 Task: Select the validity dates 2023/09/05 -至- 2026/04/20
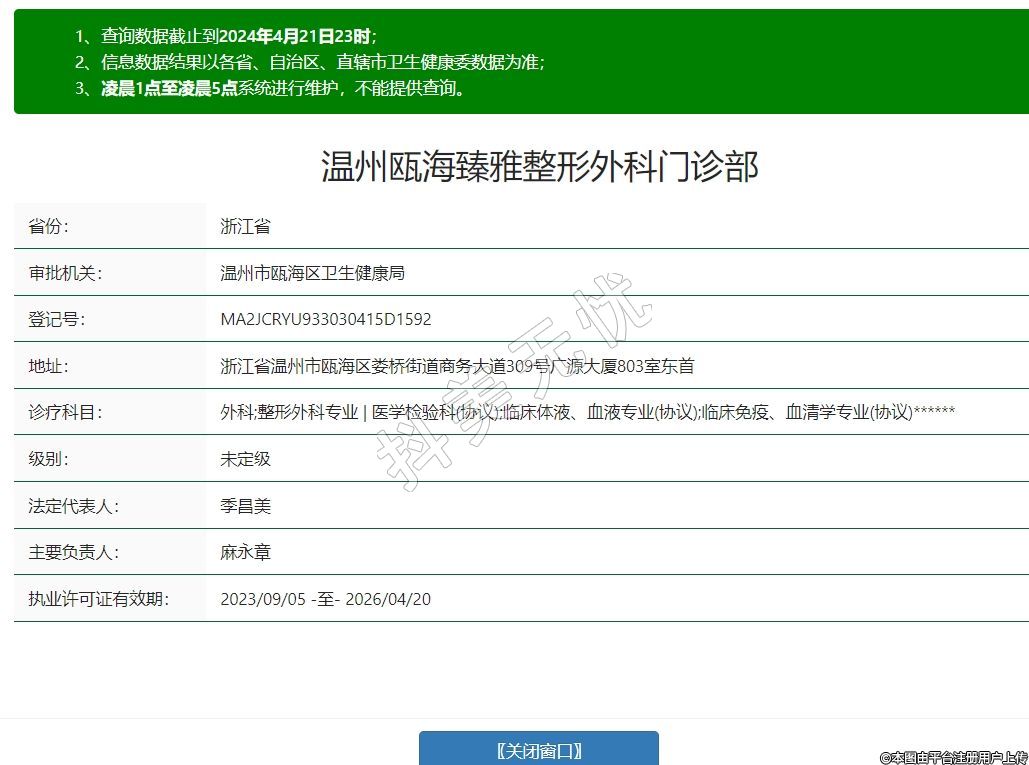click(325, 599)
